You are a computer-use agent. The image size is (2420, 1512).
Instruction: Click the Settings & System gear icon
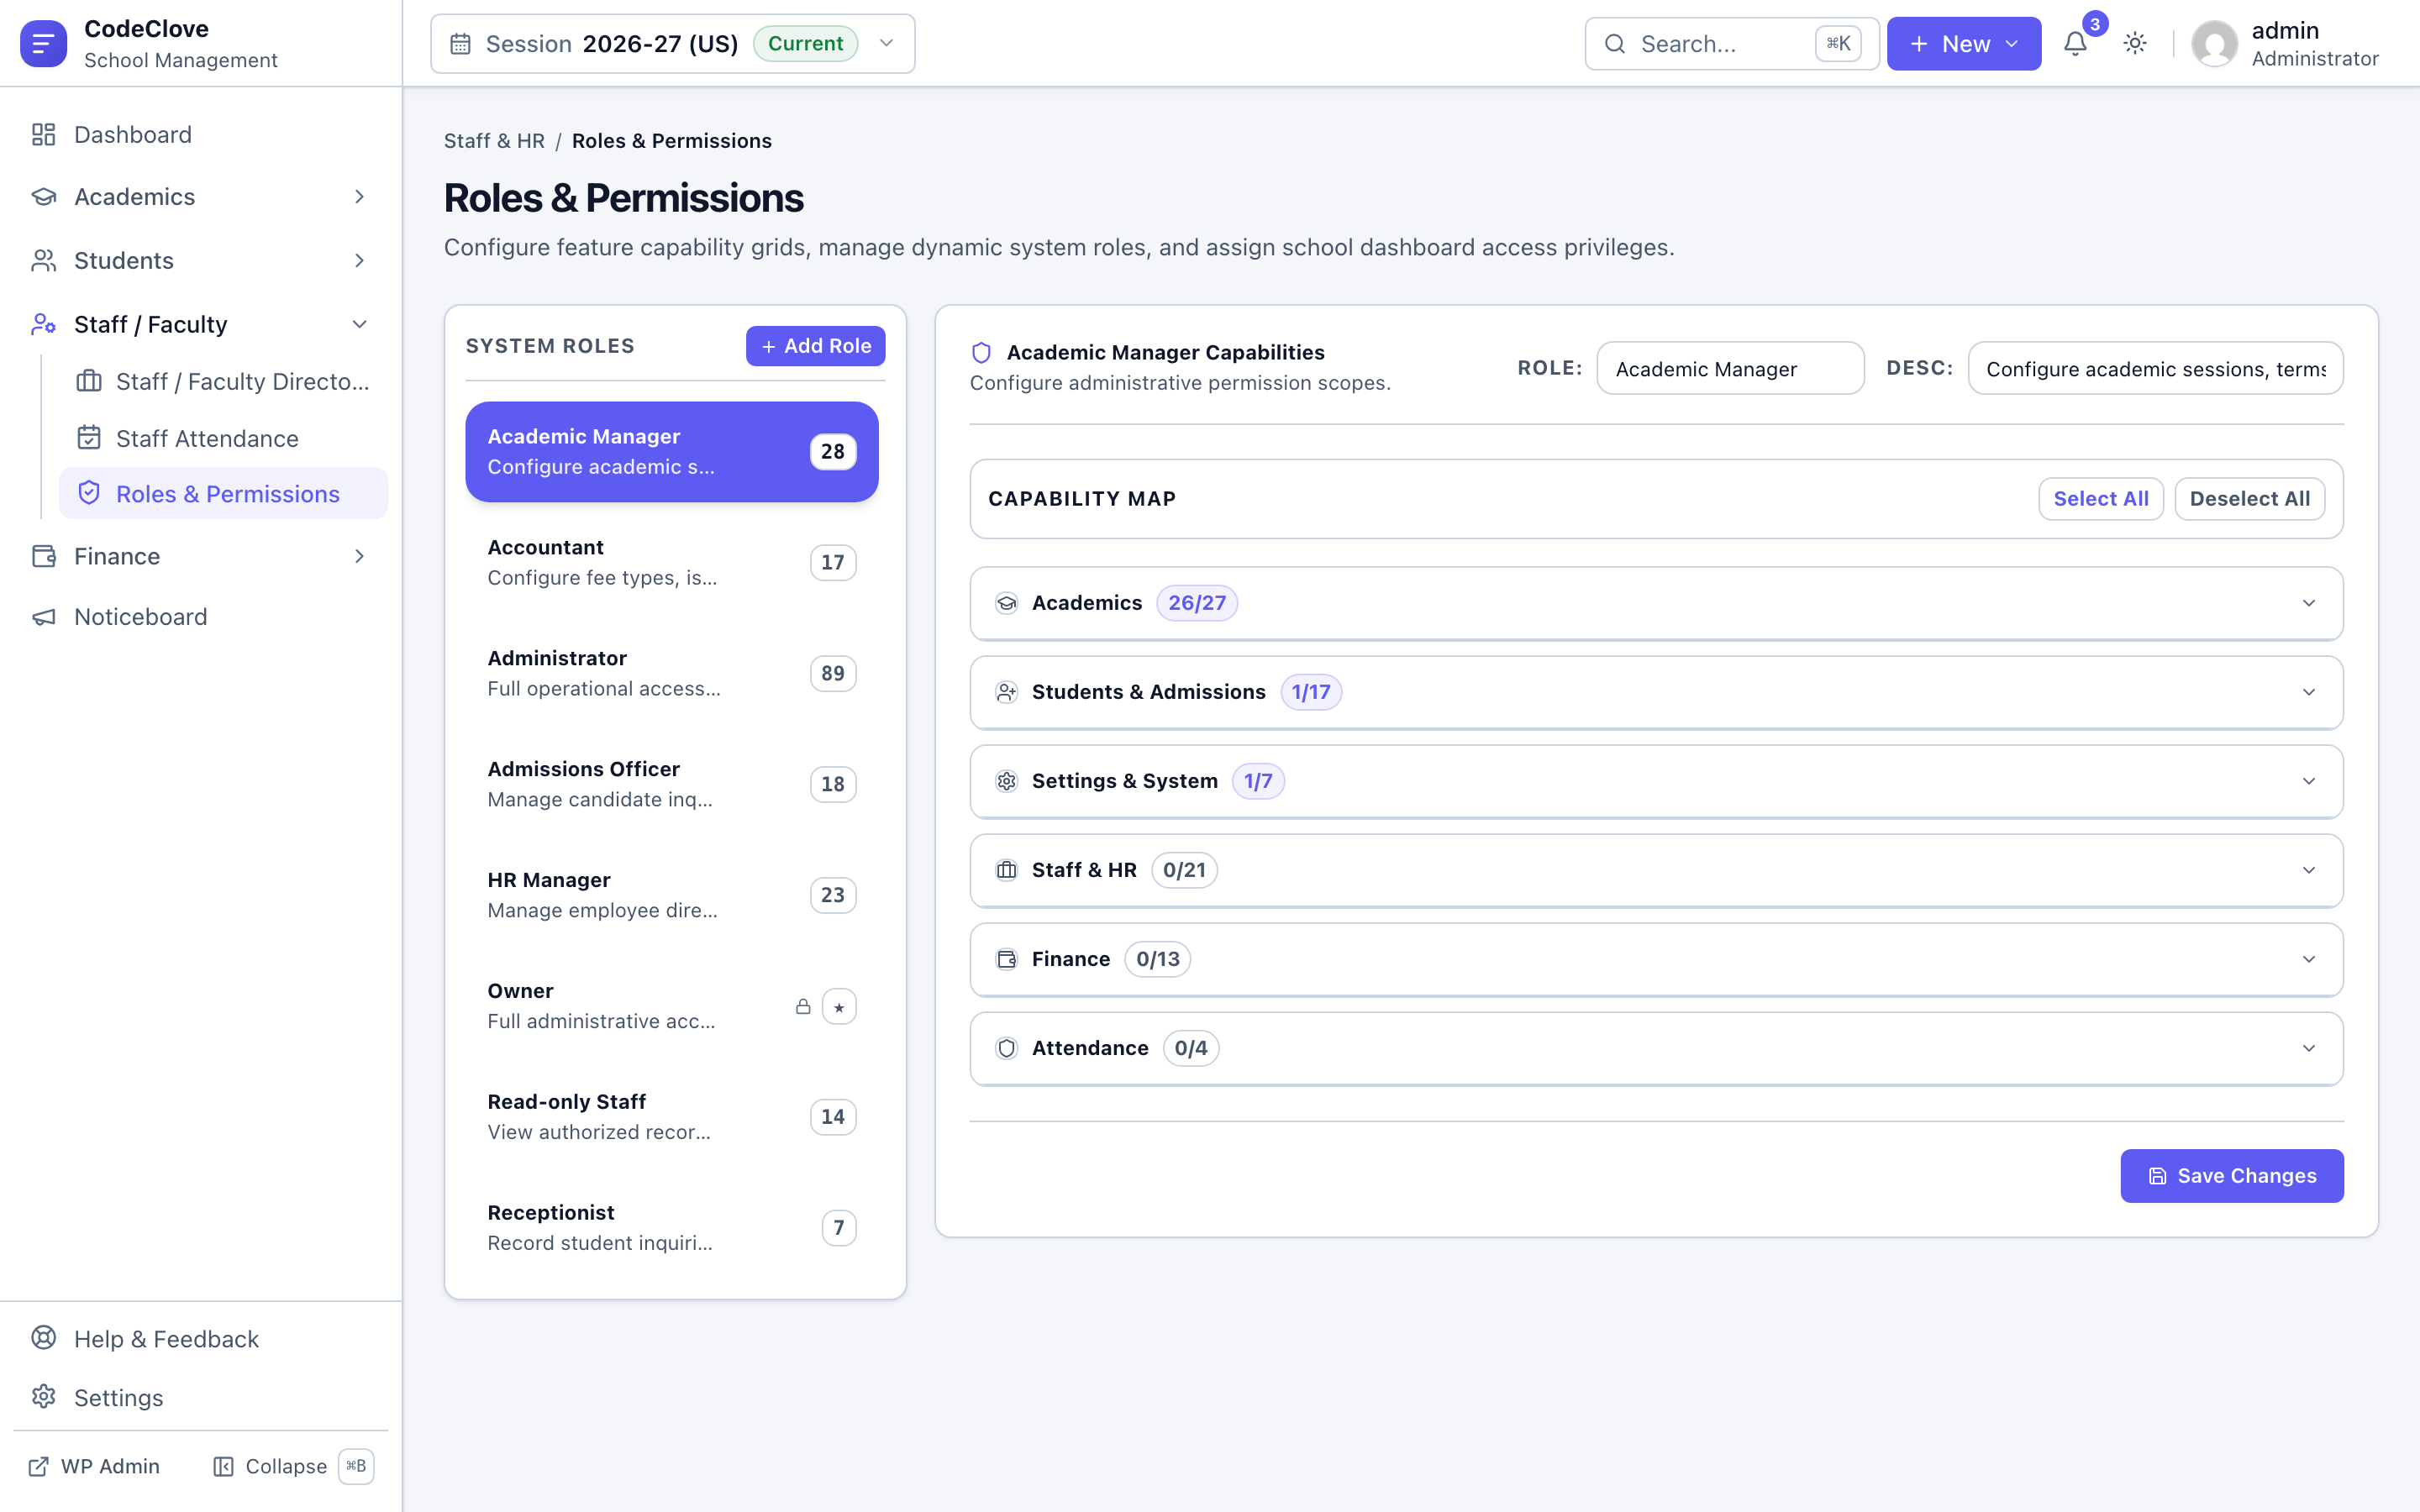pyautogui.click(x=1006, y=781)
